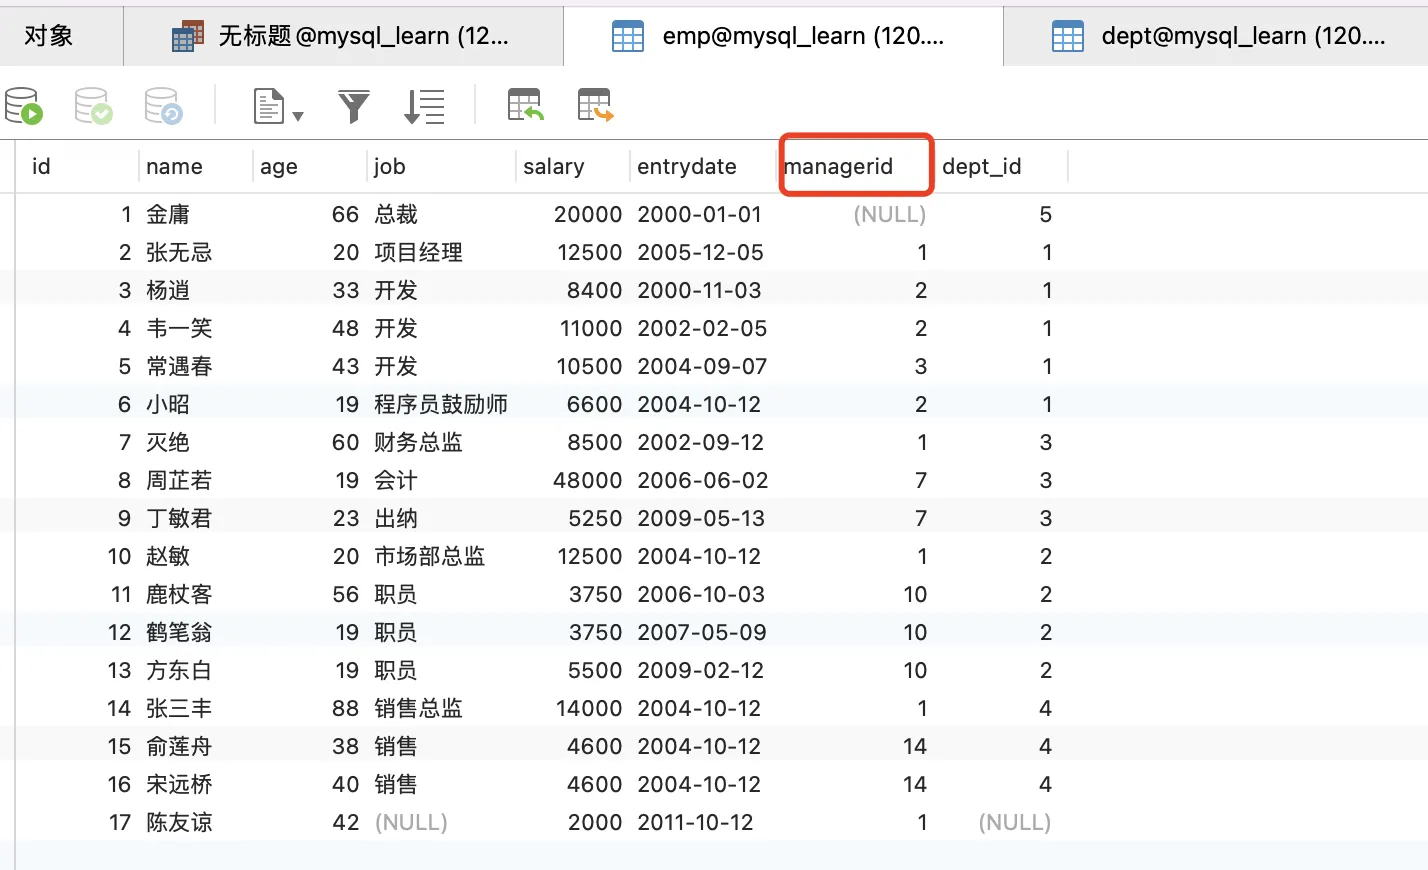Click the job cell 总裁
The width and height of the screenshot is (1428, 870).
[396, 214]
